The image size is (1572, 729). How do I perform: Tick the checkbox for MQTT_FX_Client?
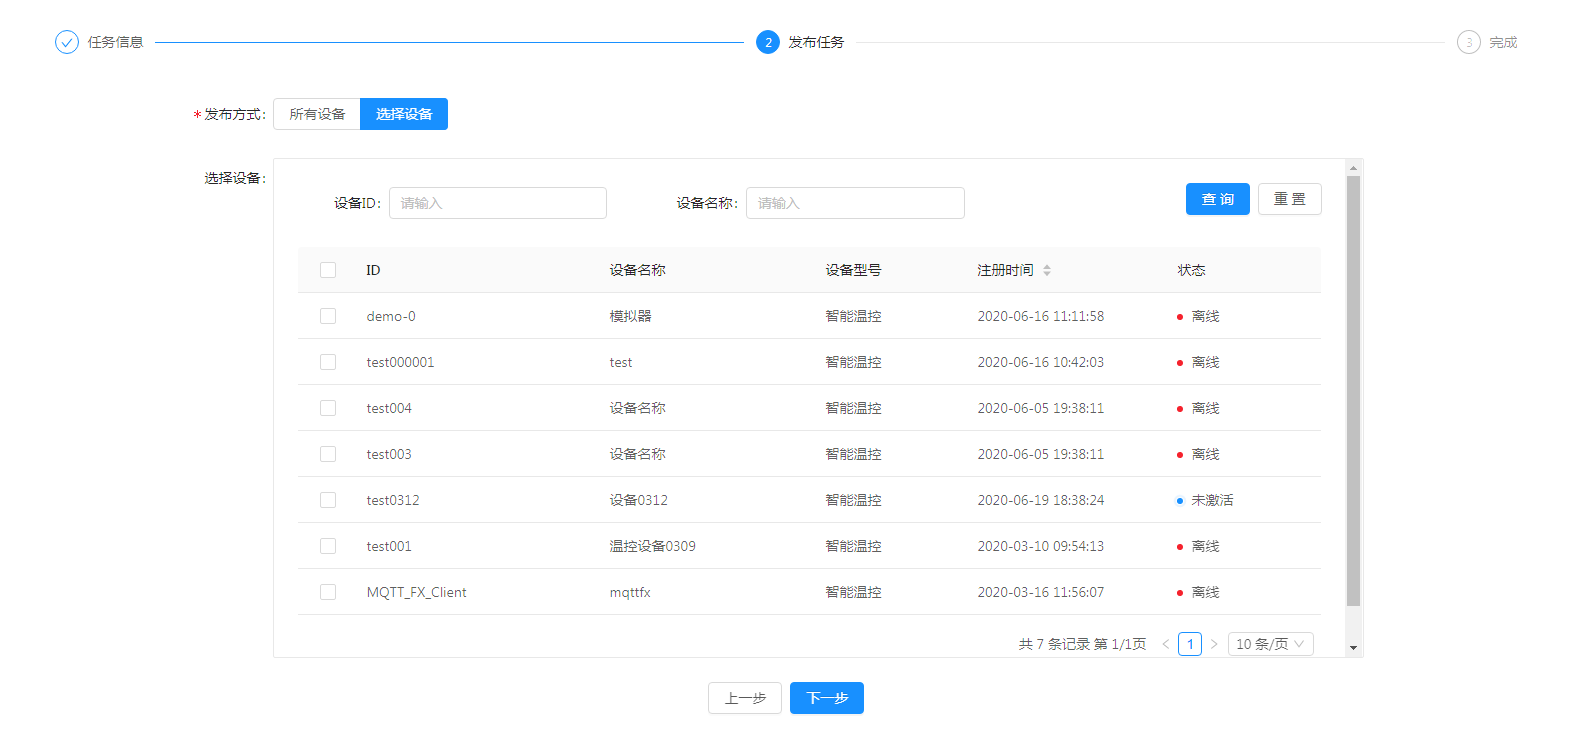(x=328, y=592)
